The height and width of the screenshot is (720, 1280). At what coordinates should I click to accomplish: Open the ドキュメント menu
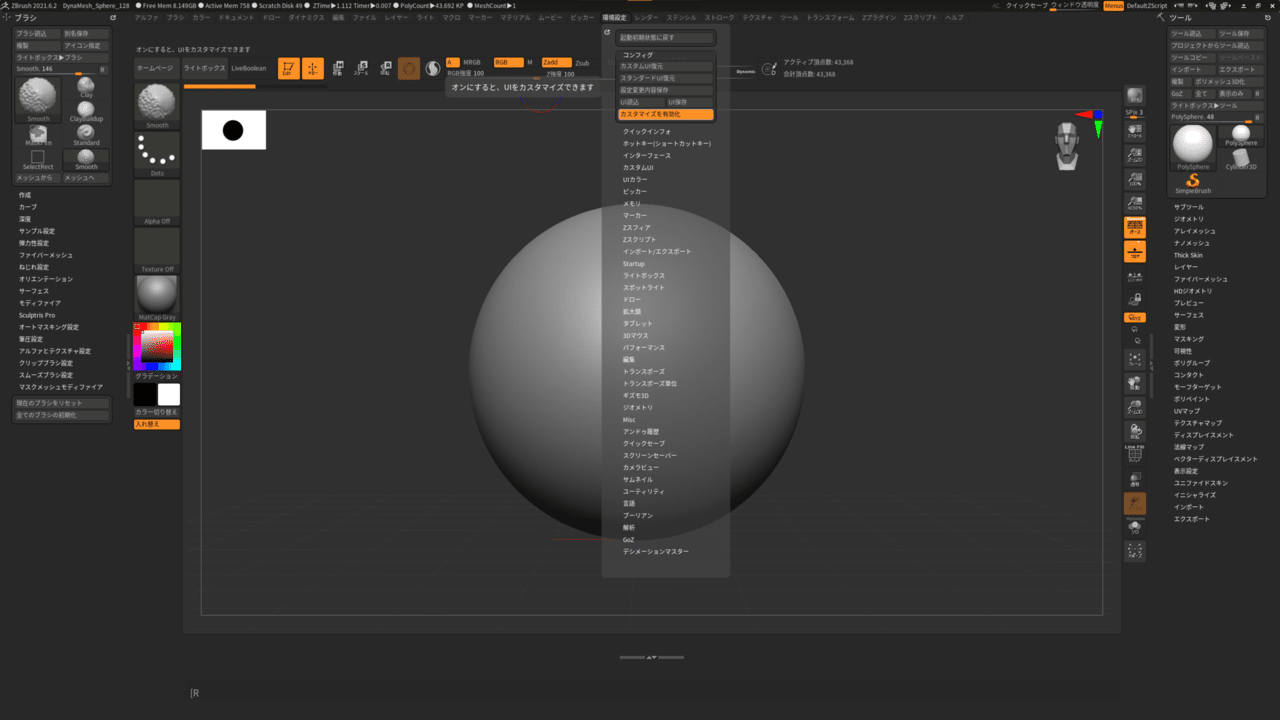236,18
